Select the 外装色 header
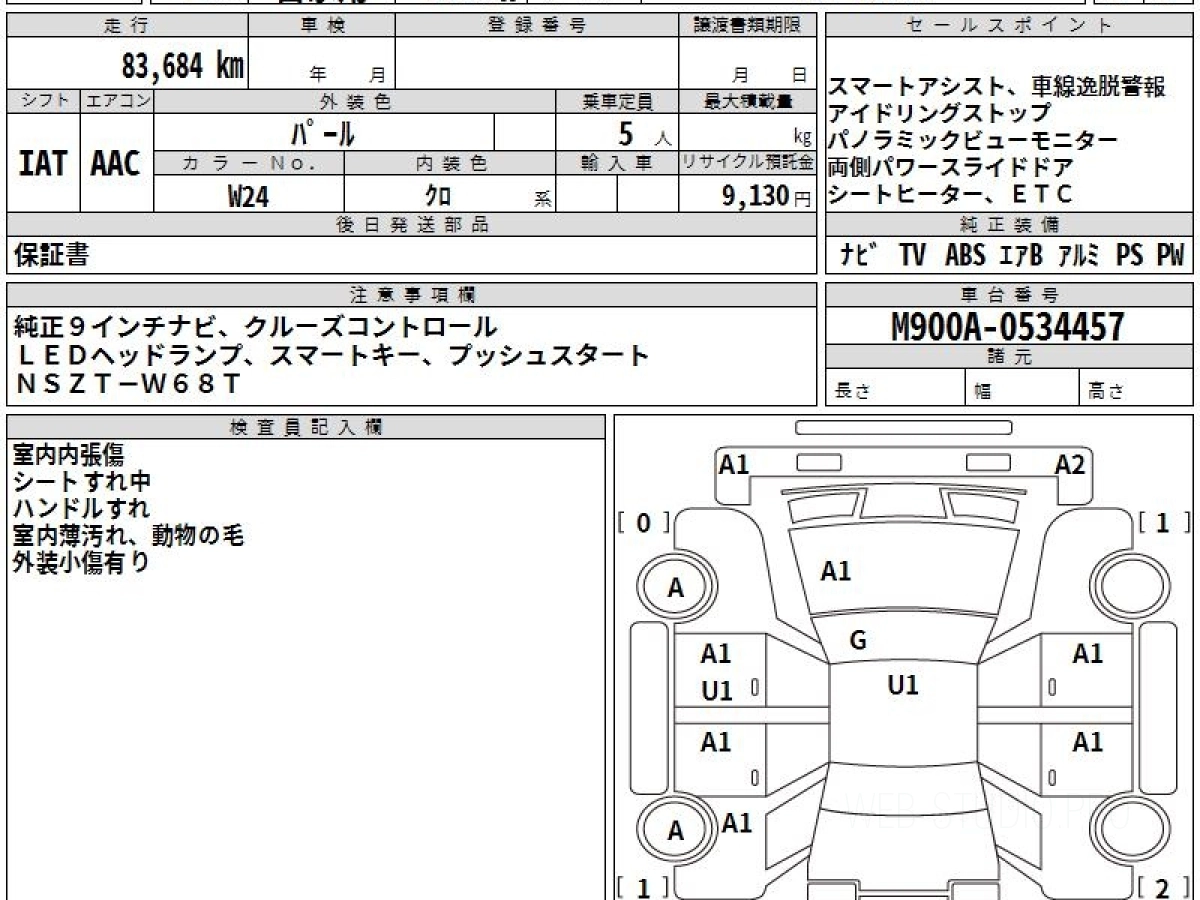Viewport: 1200px width, 900px height. tap(355, 102)
